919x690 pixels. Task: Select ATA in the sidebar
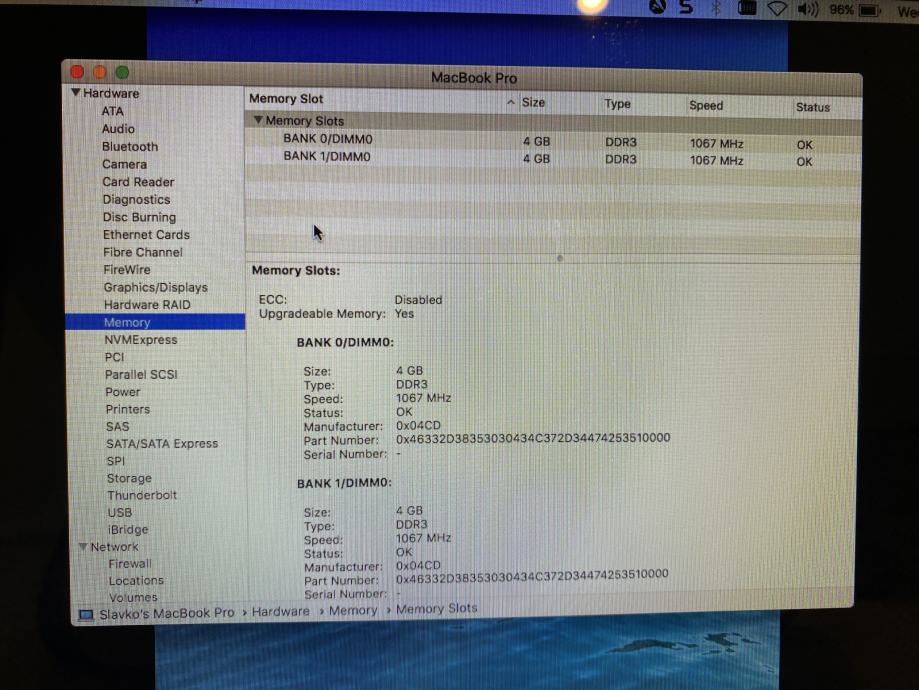113,111
